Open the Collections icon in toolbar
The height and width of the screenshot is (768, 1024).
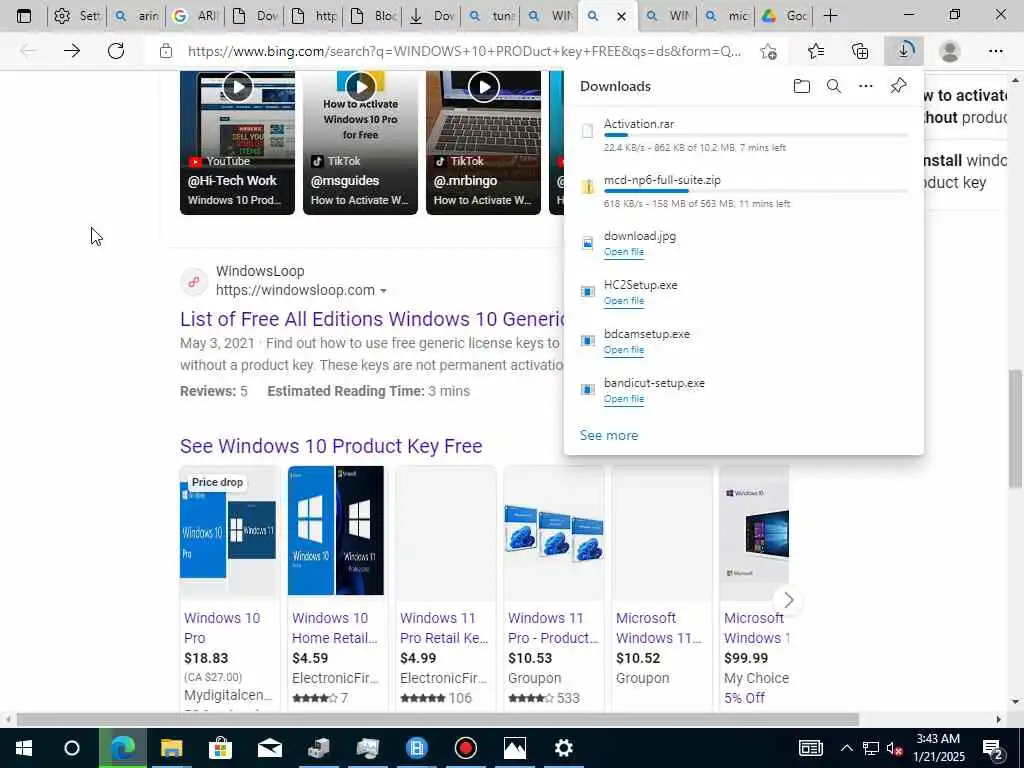[x=860, y=51]
